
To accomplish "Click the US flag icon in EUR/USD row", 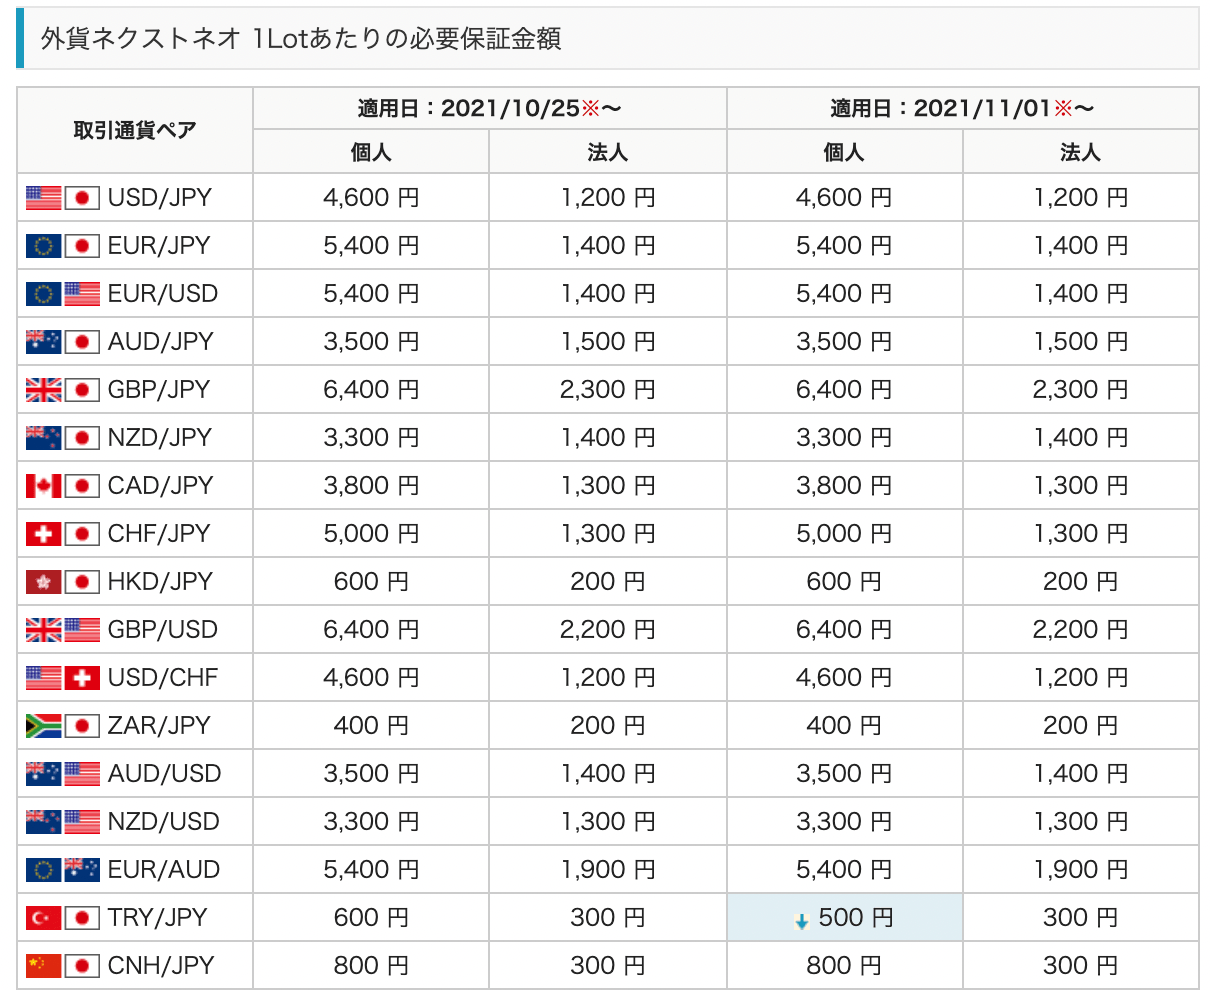I will tap(82, 294).
